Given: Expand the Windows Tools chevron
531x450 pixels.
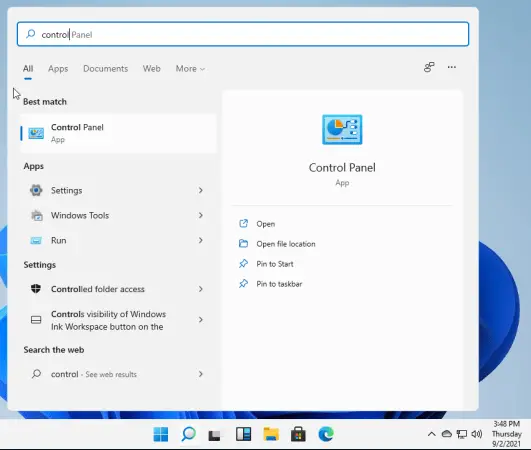Looking at the screenshot, I should pos(200,215).
